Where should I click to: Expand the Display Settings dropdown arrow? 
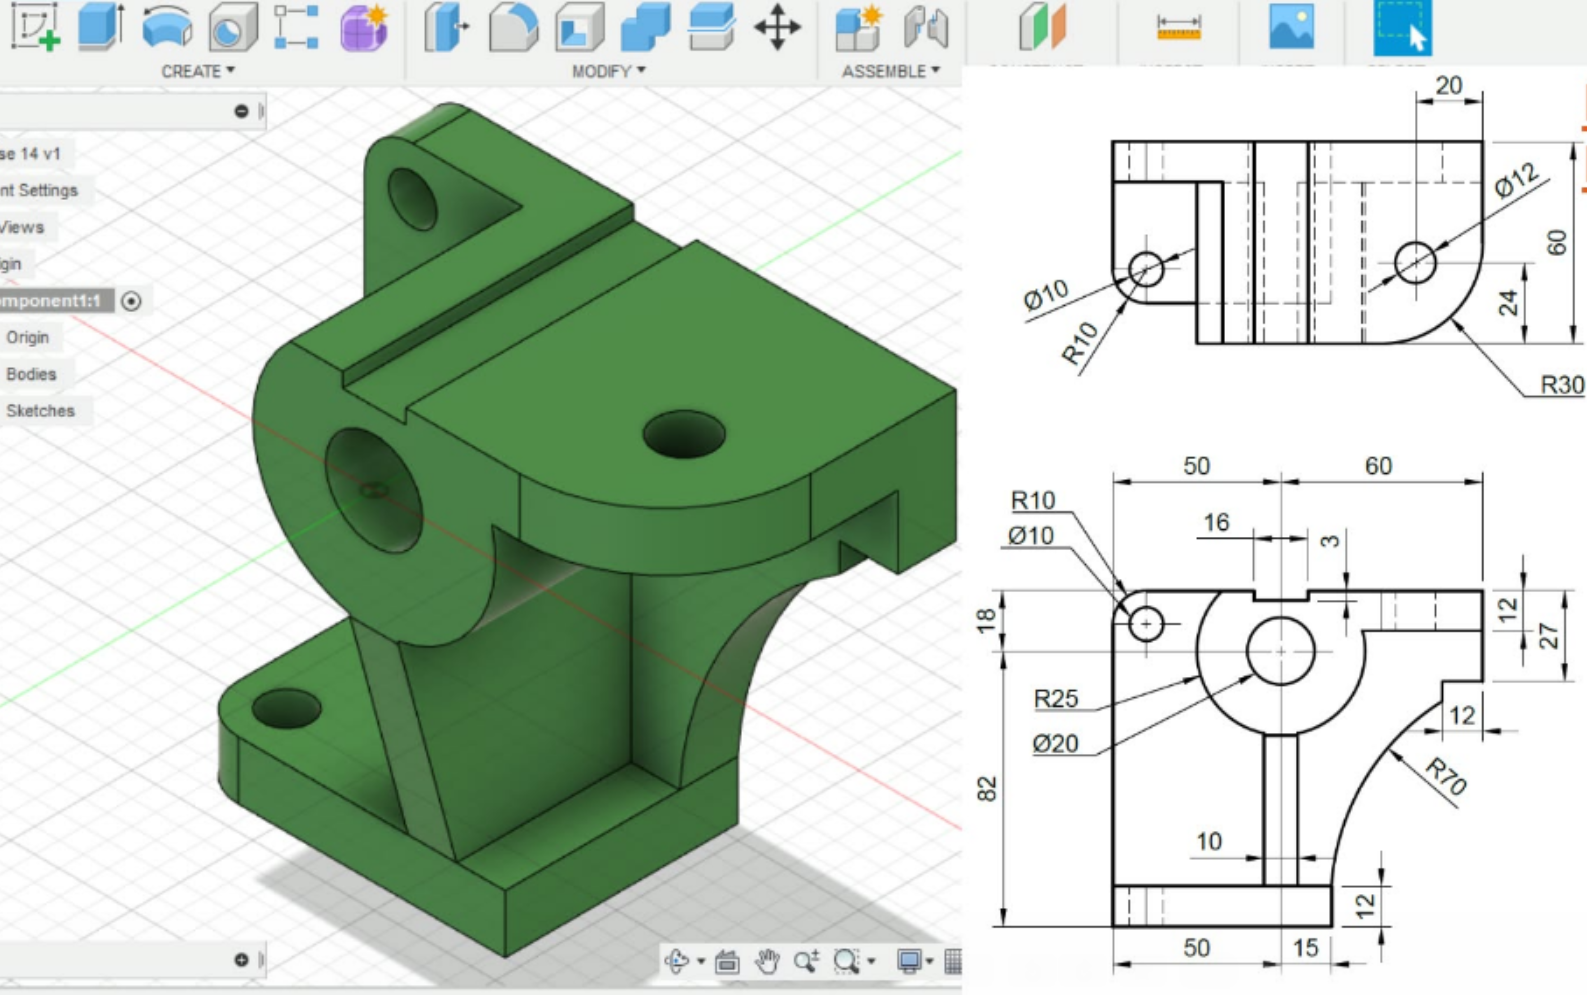coord(929,962)
